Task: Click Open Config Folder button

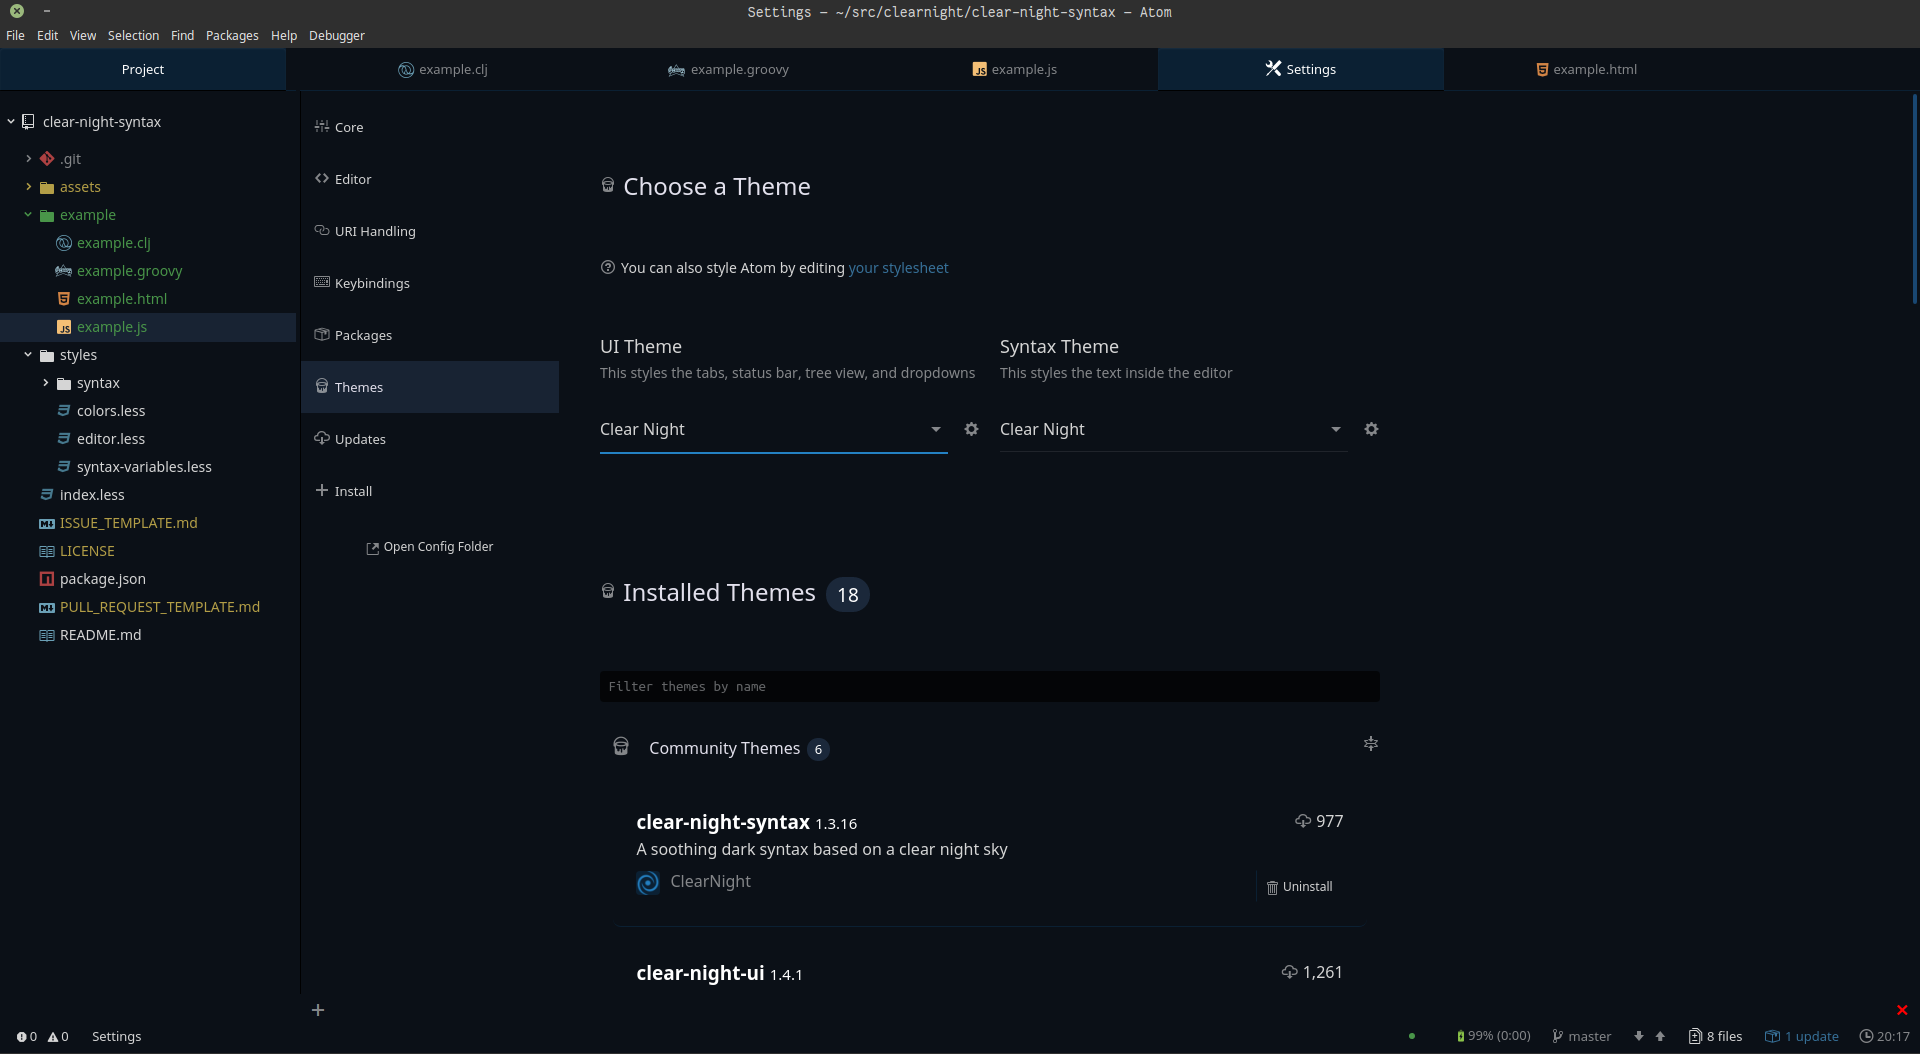Action: [x=430, y=547]
